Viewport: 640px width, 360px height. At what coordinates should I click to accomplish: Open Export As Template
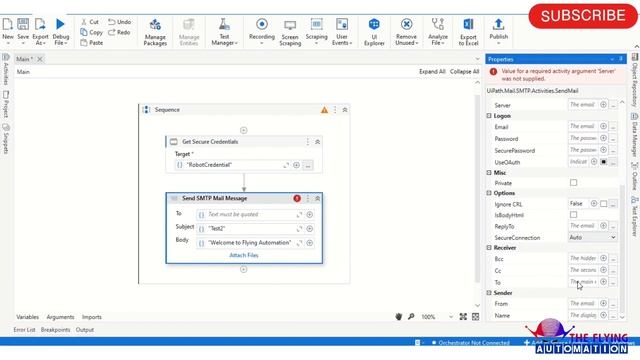pos(40,31)
